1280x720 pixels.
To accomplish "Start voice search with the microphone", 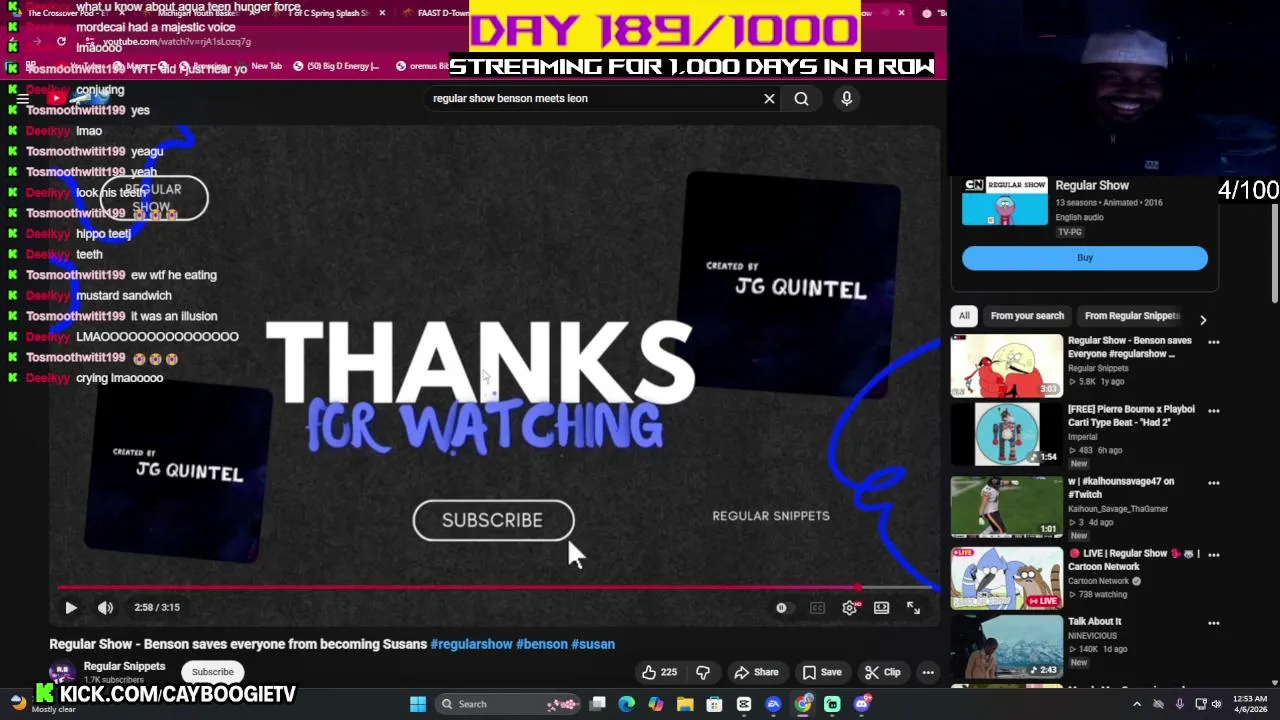I will [846, 98].
